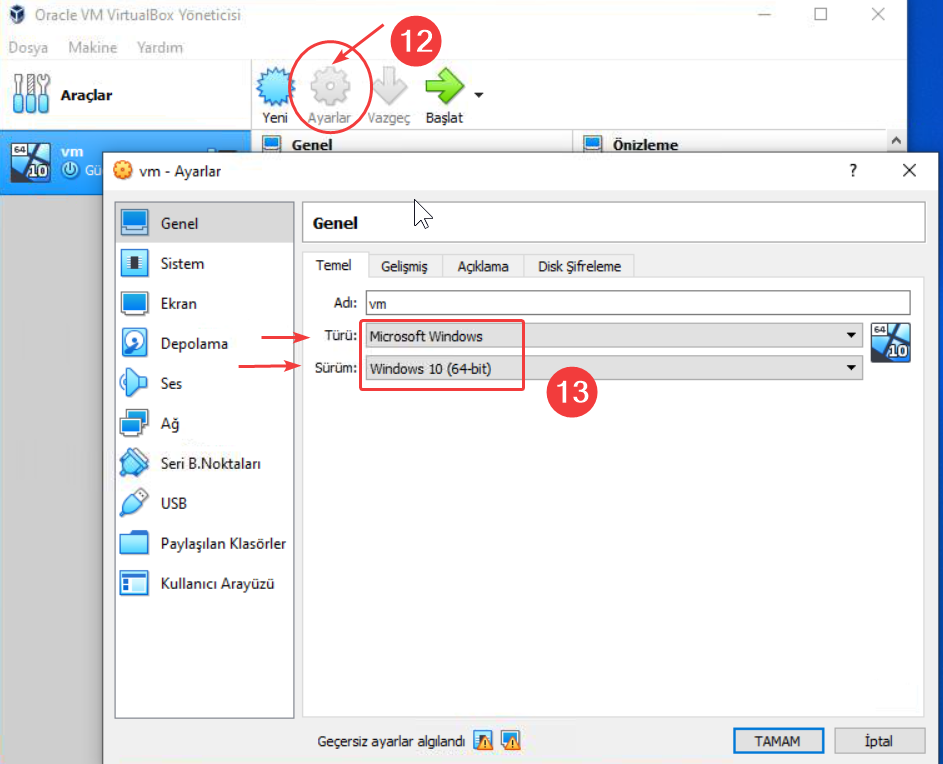
Task: Click the Araçlar label in the manager sidebar
Action: point(86,95)
